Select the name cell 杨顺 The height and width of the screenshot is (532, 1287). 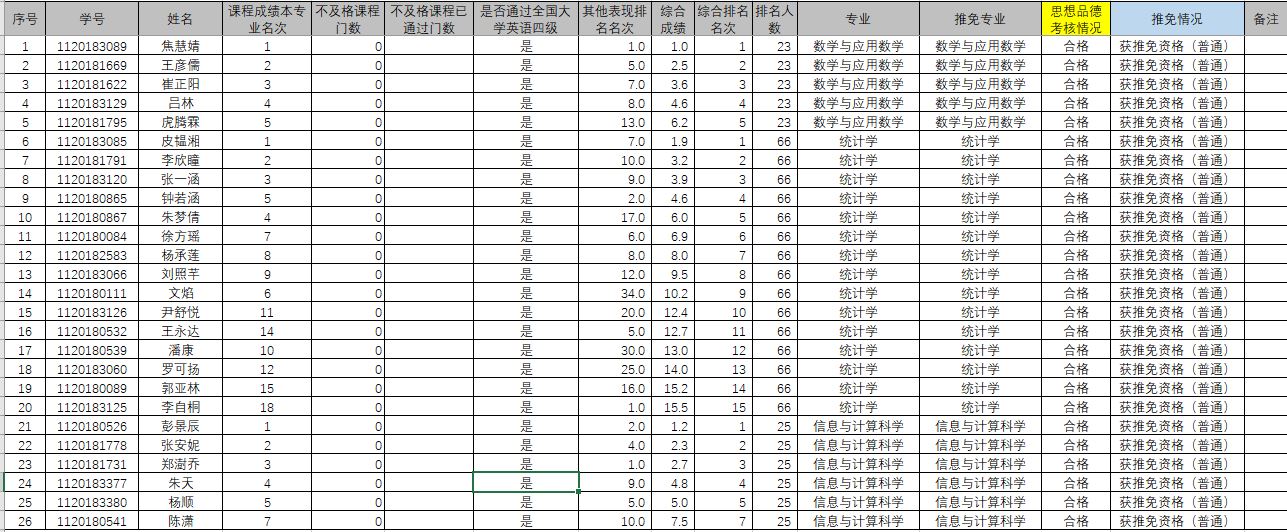pyautogui.click(x=180, y=502)
